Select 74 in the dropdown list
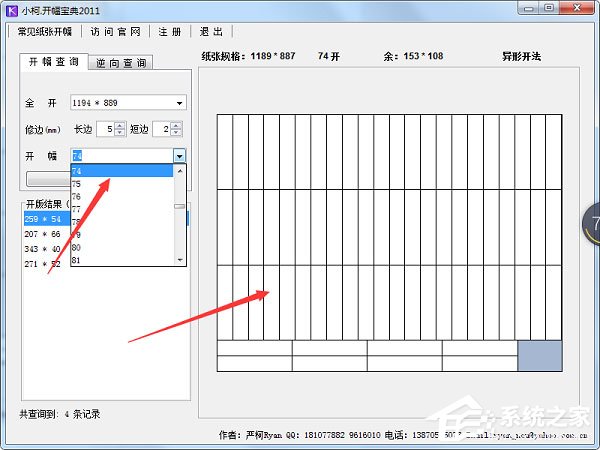Screen dimensions: 600x450 pos(122,171)
